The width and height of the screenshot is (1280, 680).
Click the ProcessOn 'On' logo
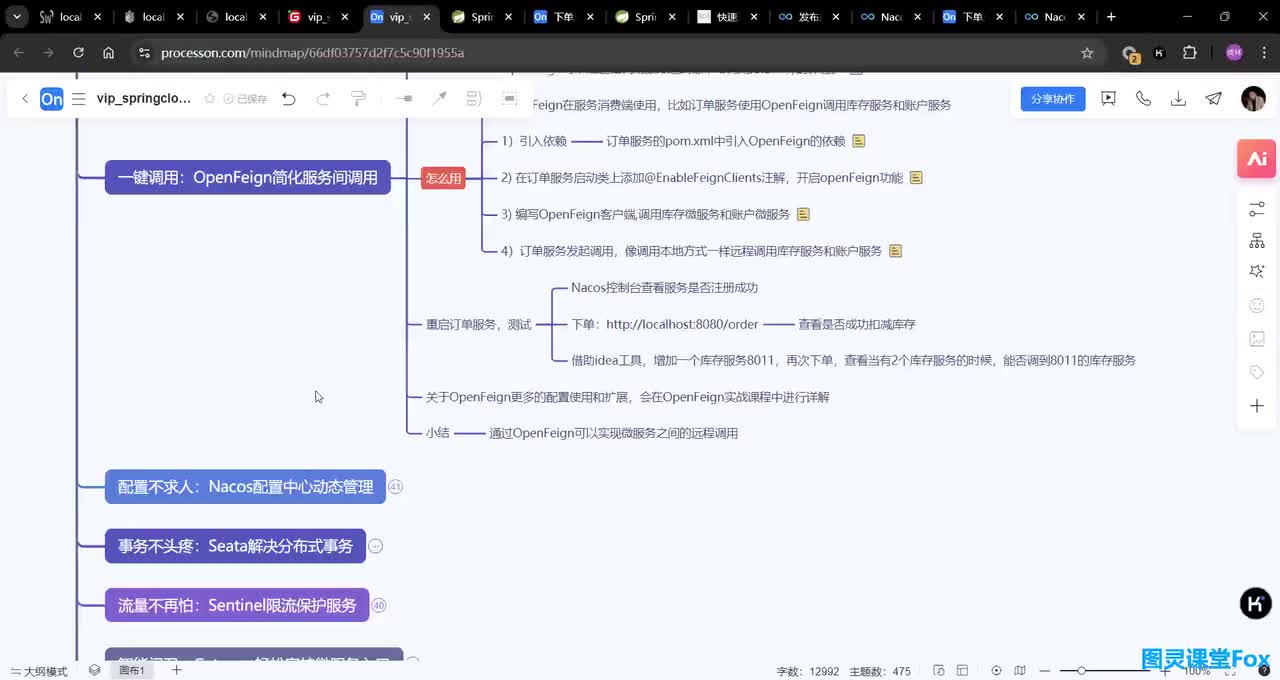click(x=51, y=99)
